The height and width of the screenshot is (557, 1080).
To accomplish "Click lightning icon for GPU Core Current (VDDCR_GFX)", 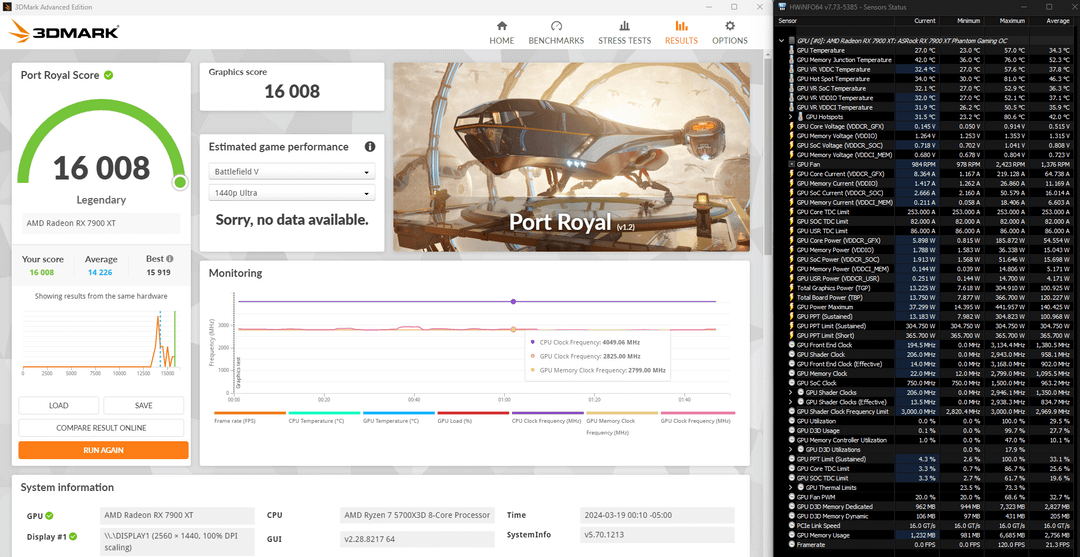I will (x=791, y=174).
